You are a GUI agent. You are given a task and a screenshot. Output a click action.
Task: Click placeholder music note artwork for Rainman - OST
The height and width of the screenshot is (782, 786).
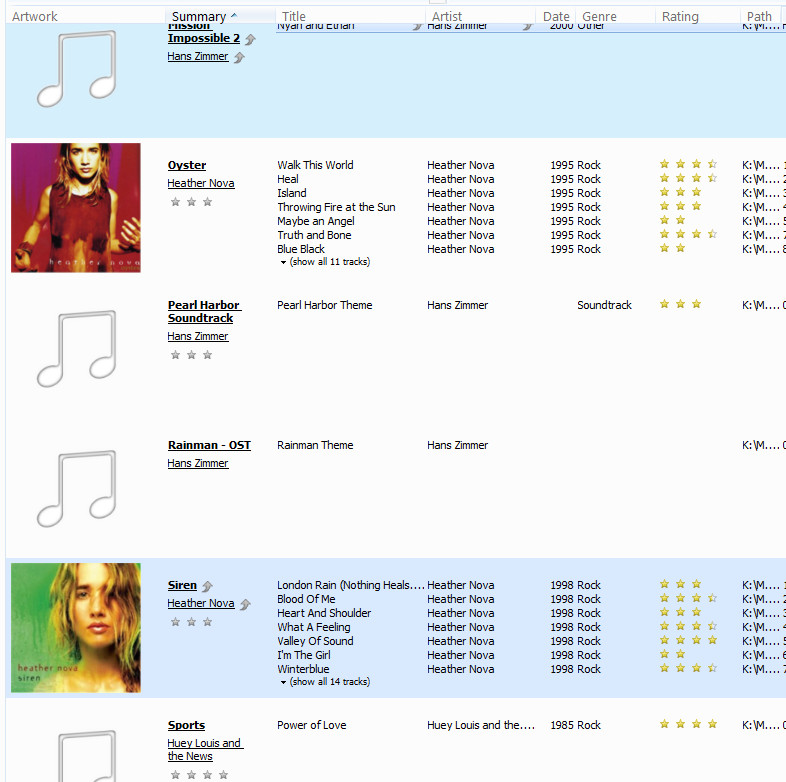76,488
